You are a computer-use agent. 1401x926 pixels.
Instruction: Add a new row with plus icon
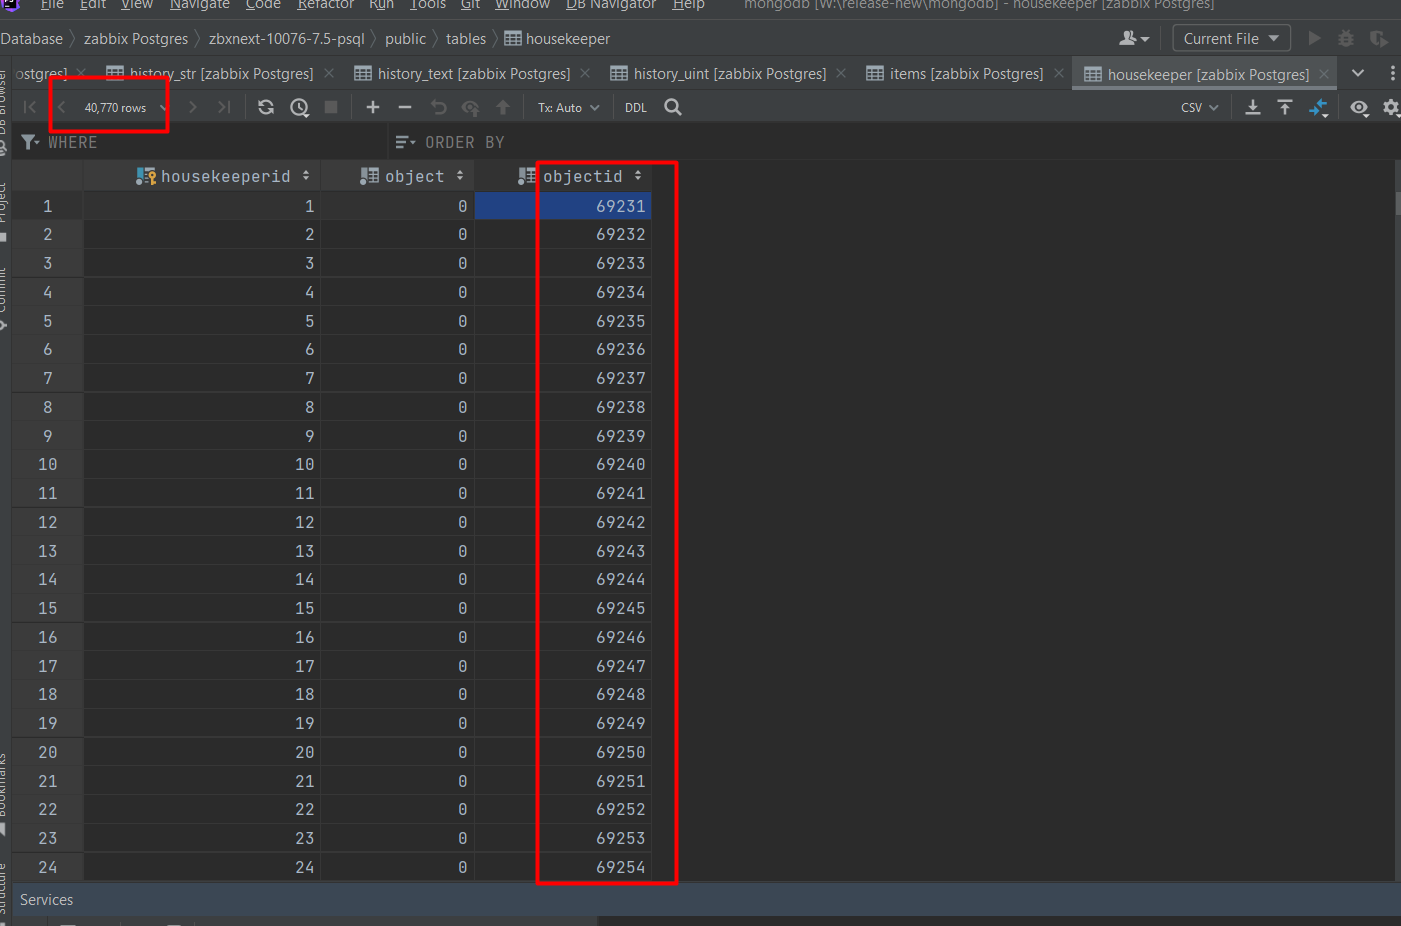click(x=373, y=107)
